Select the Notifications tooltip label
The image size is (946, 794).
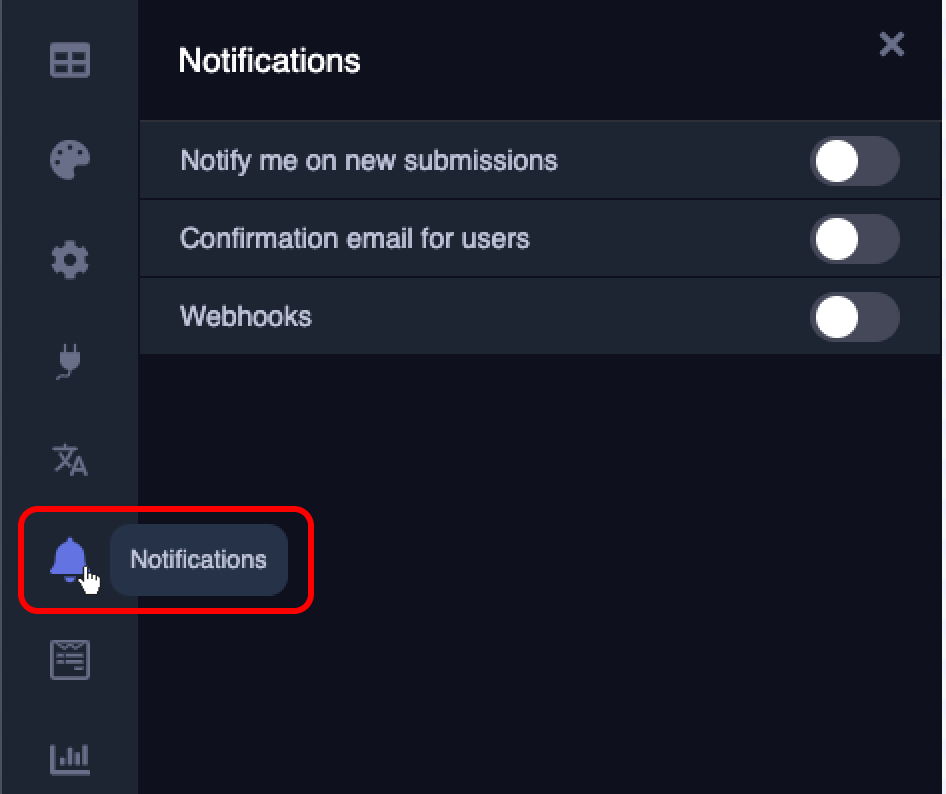pos(197,560)
